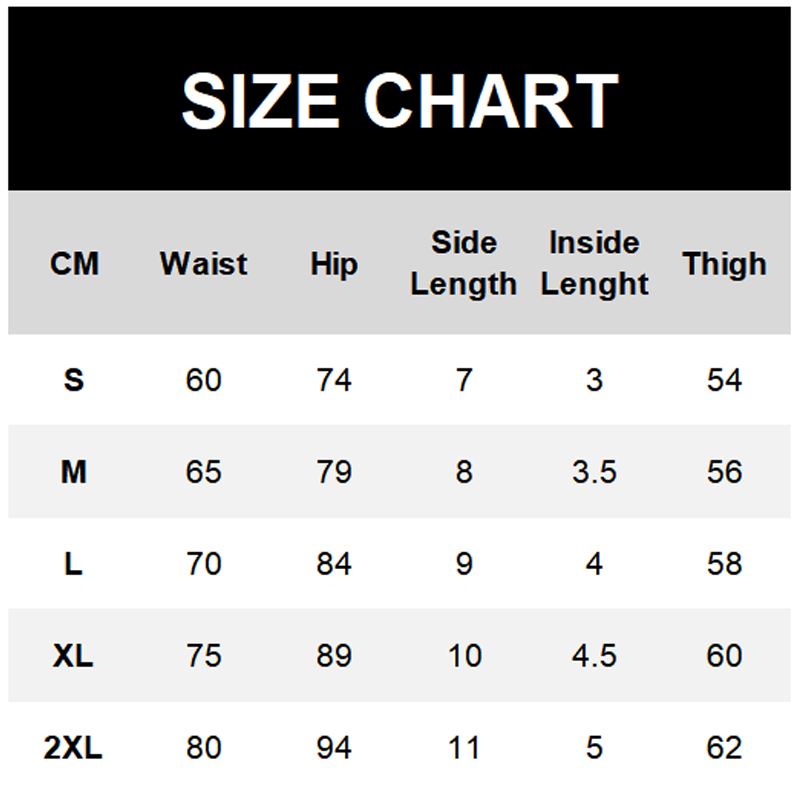Select the Side Length header
The height and width of the screenshot is (800, 800).
point(464,264)
